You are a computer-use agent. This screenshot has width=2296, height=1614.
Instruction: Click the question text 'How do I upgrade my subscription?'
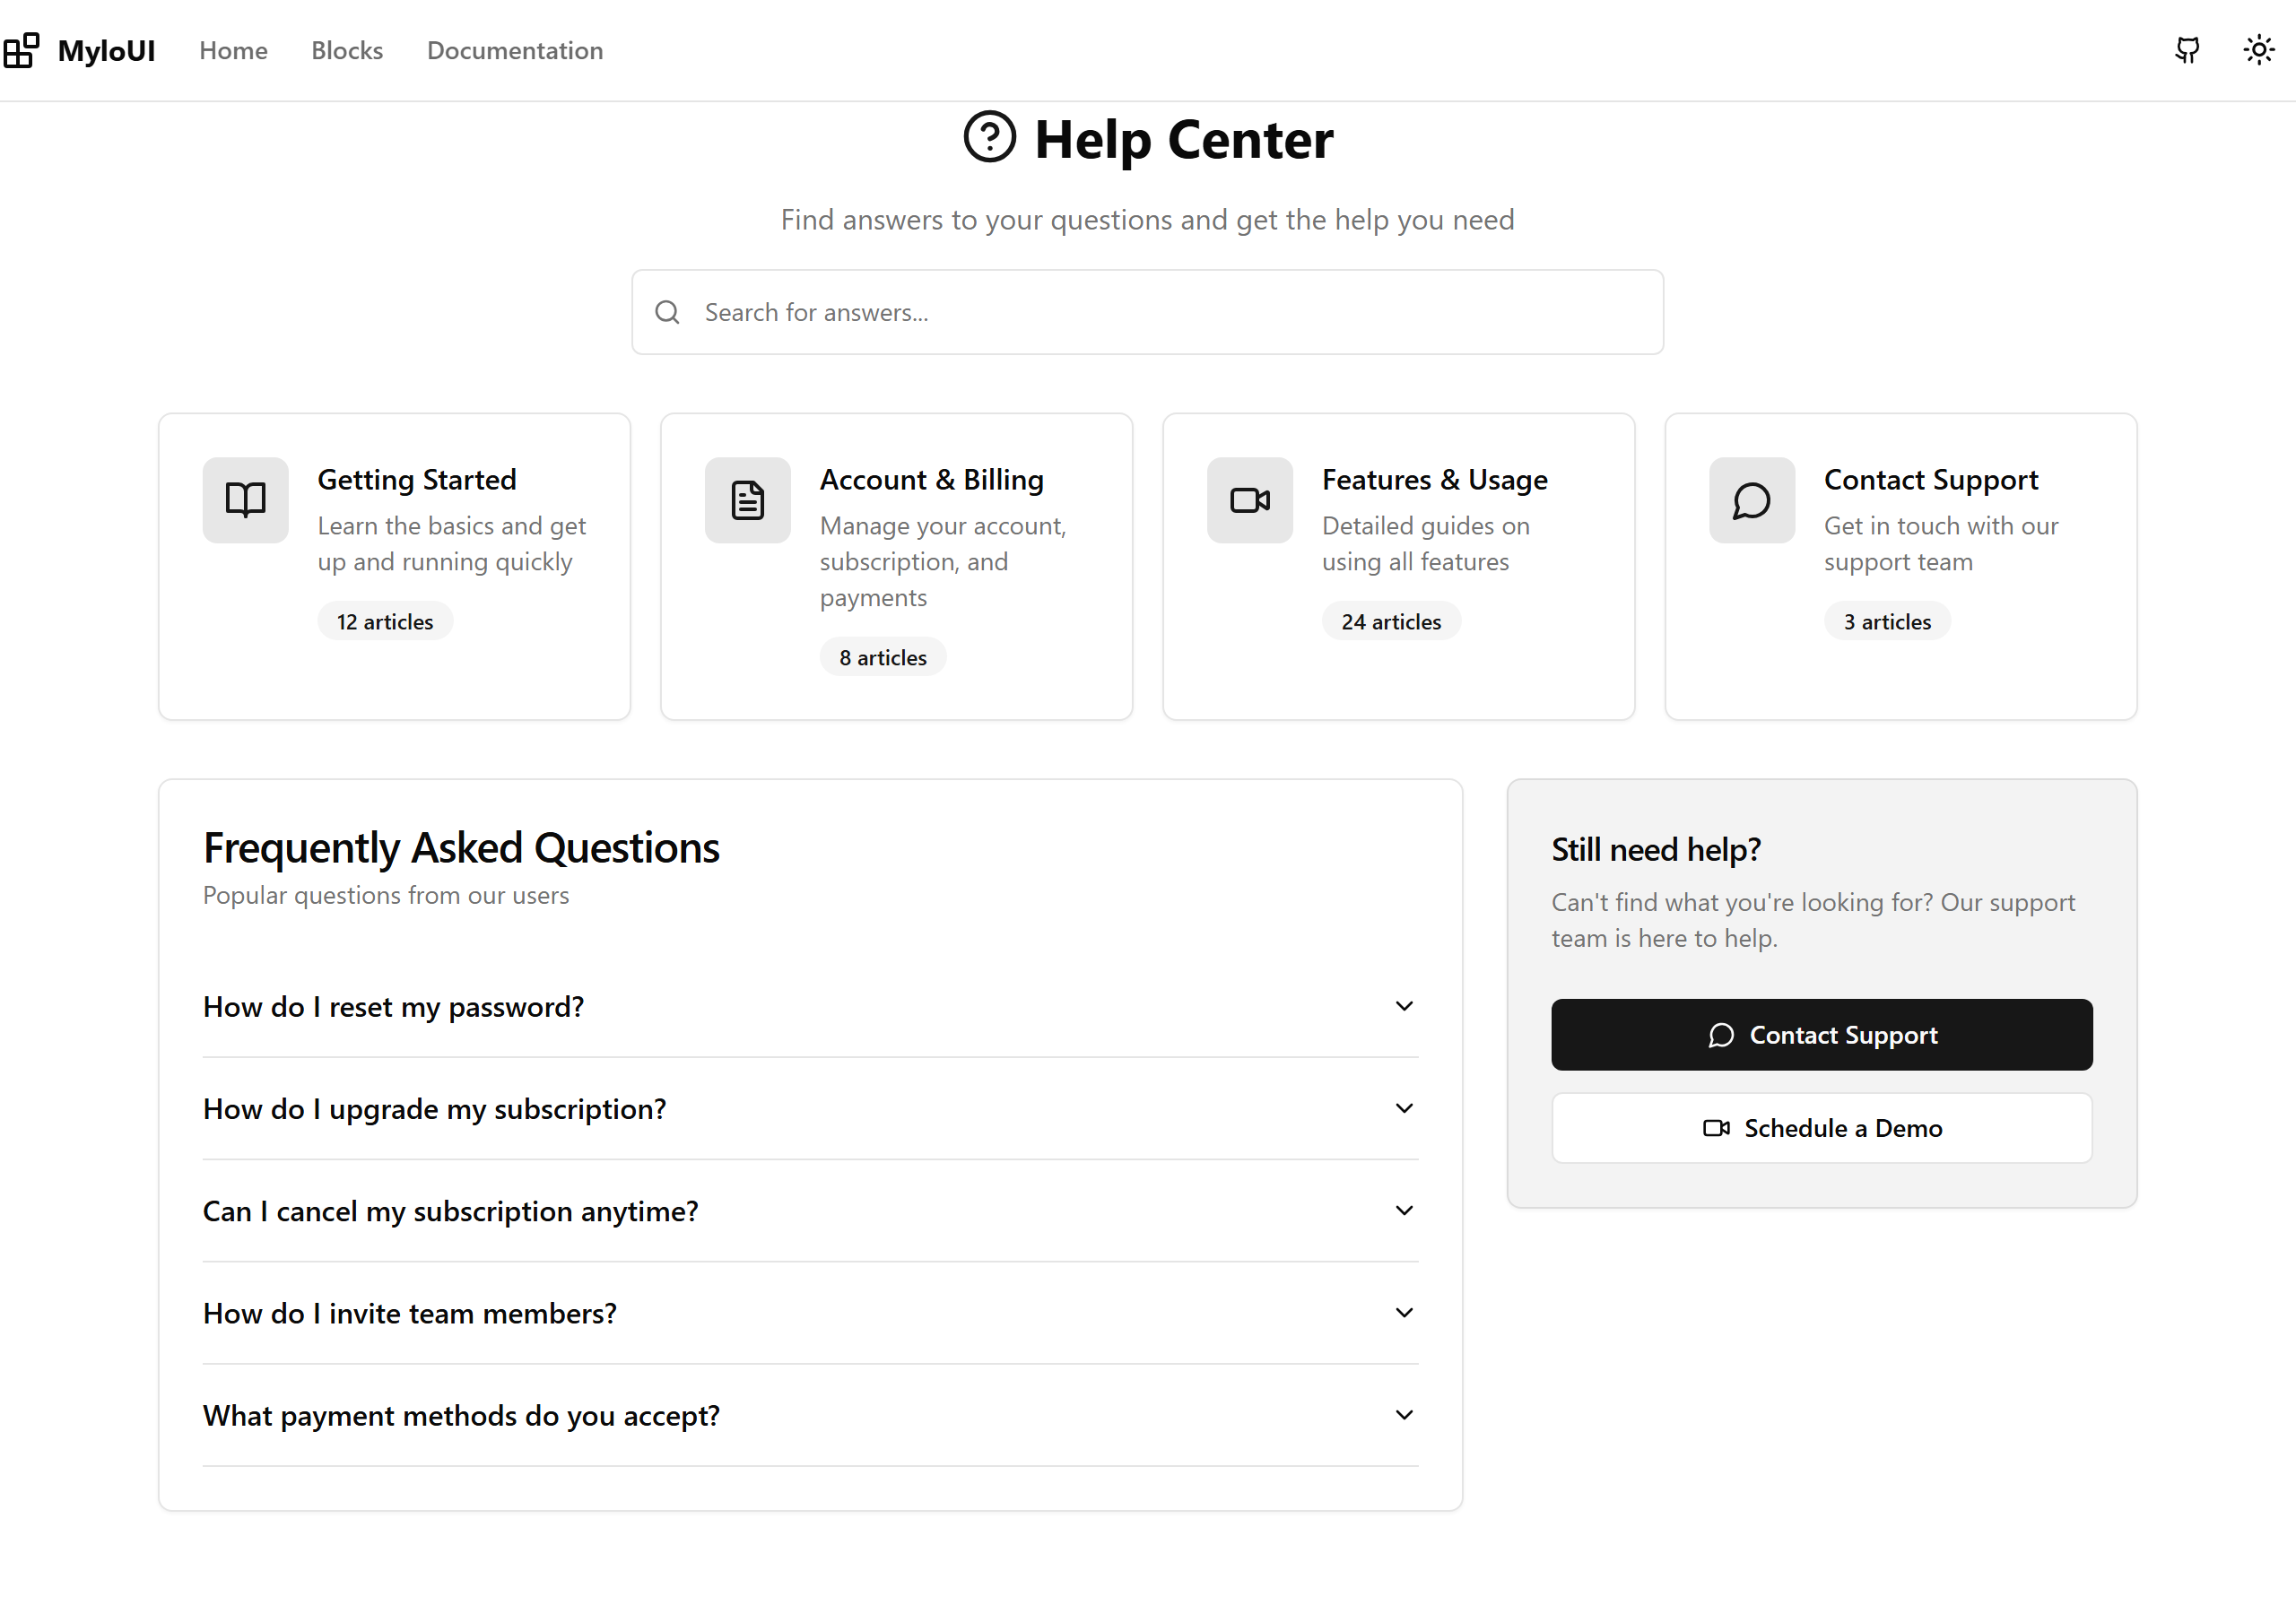[434, 1109]
